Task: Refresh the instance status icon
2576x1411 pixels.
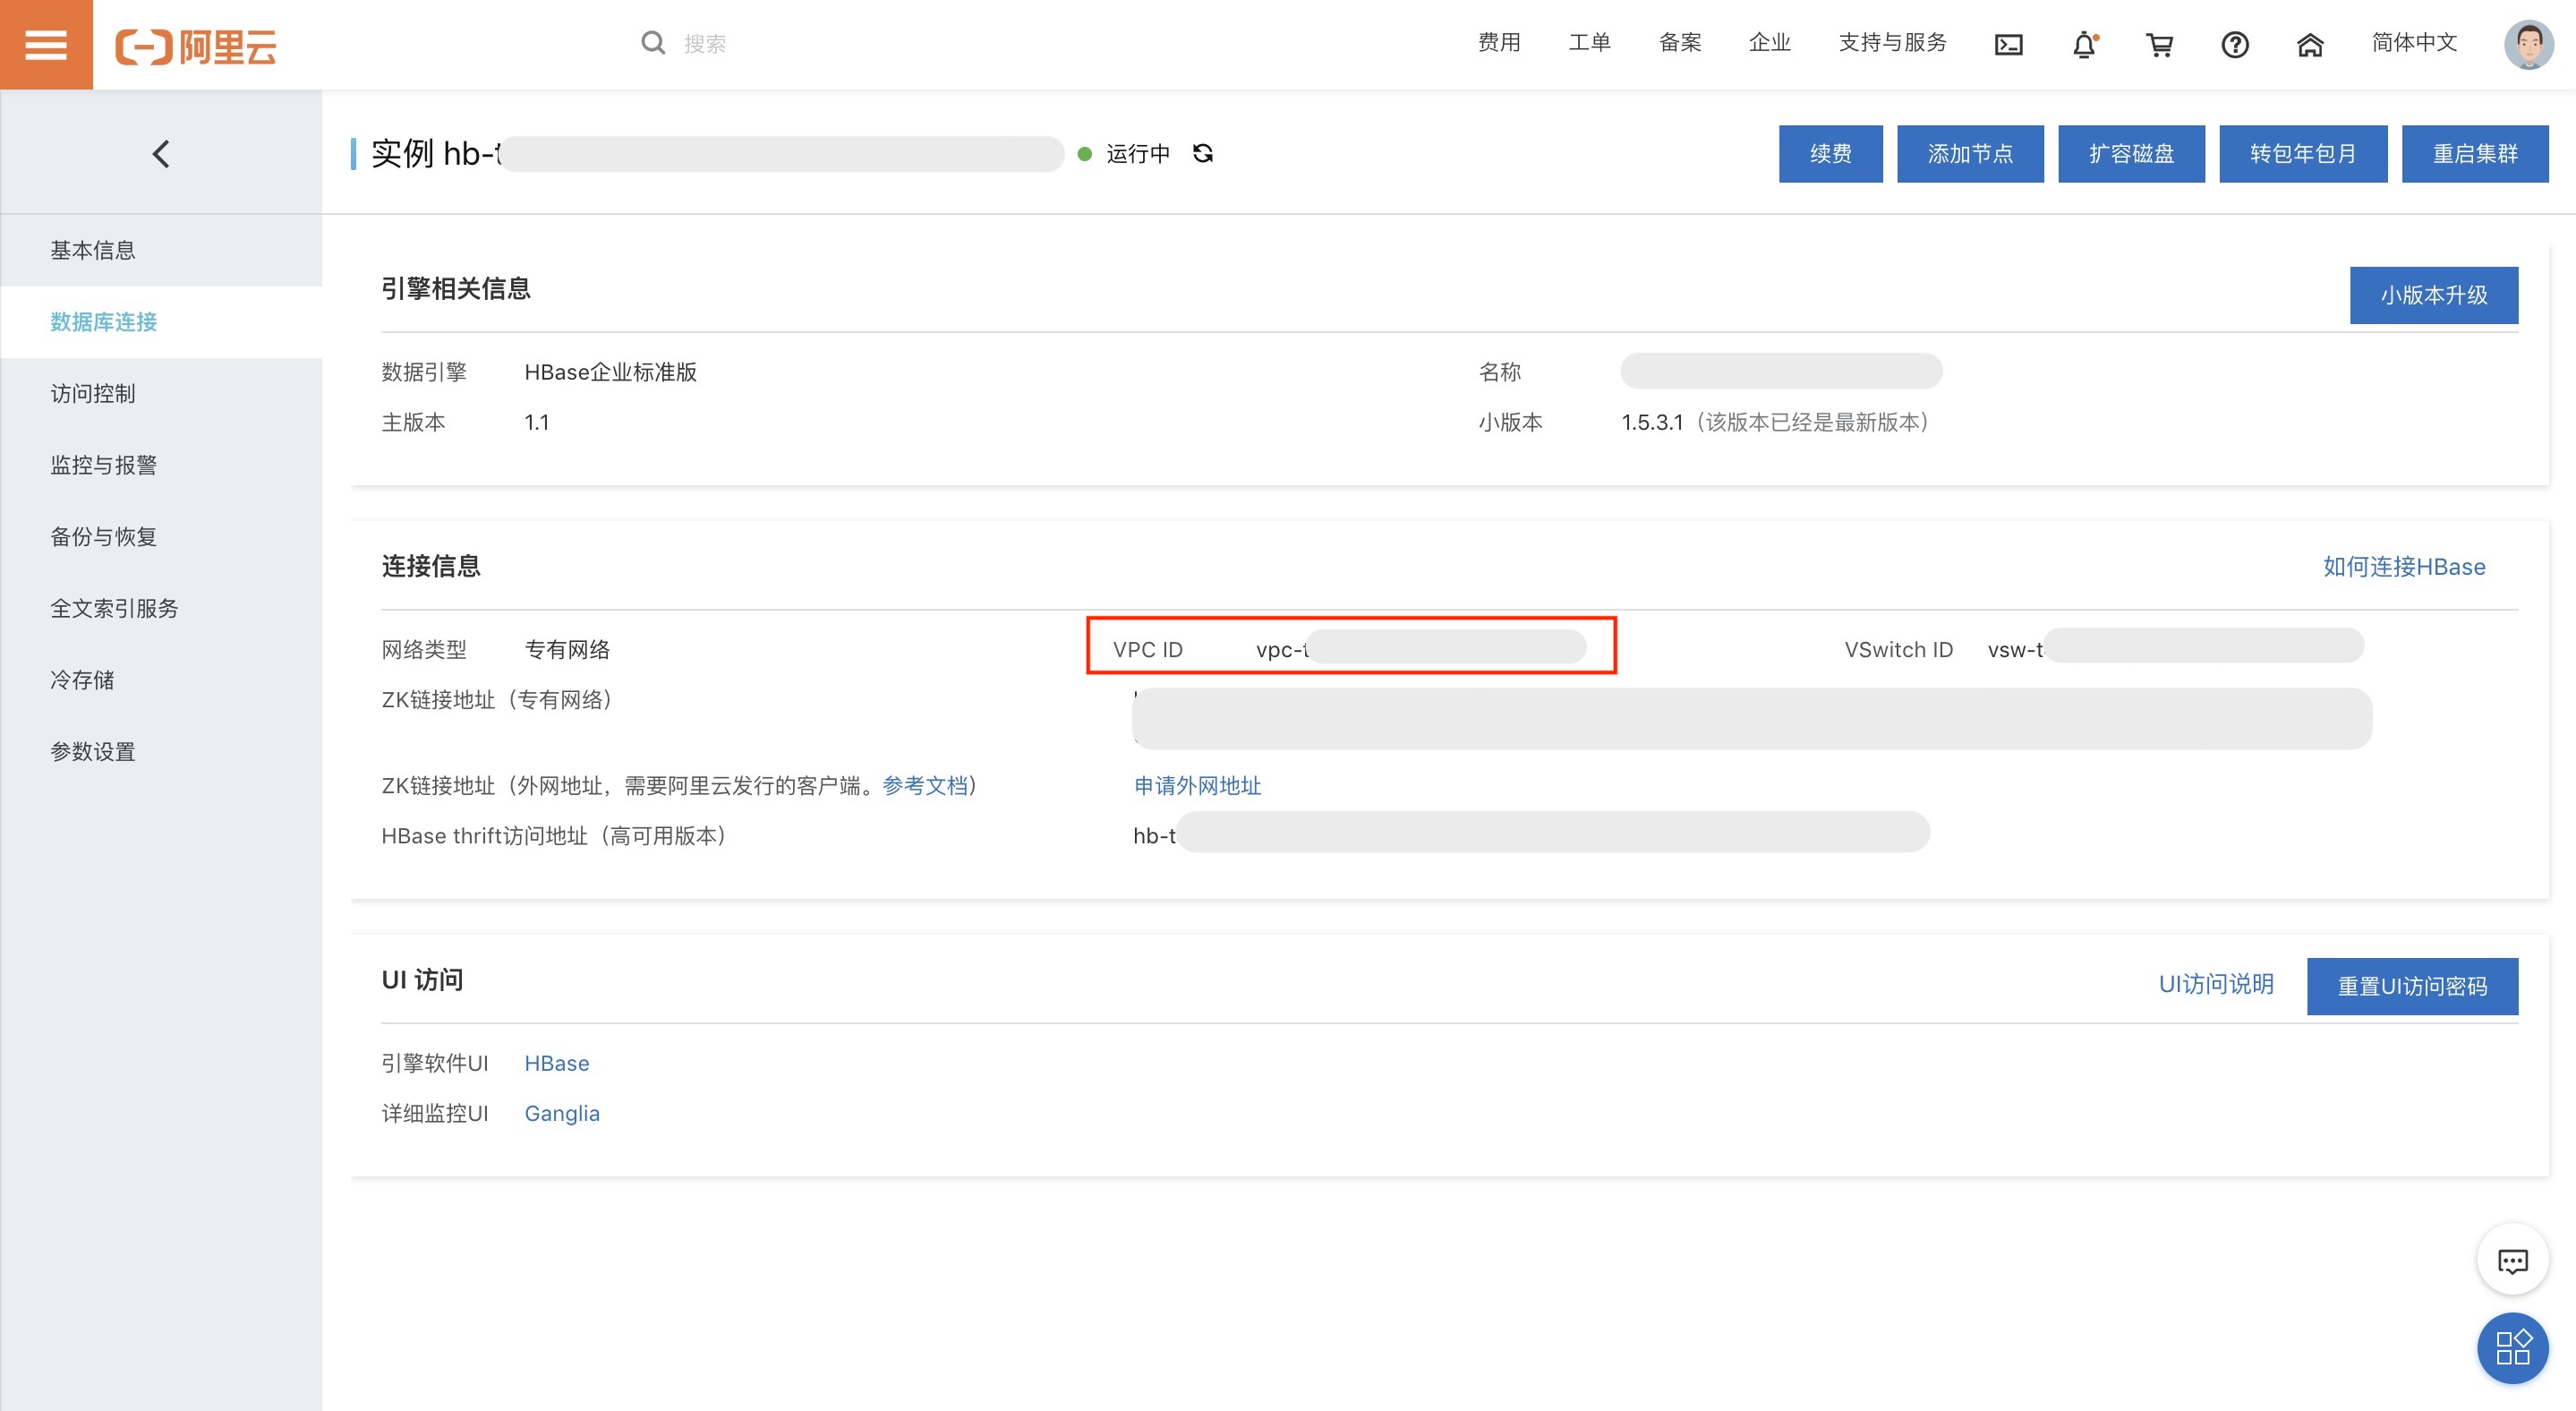Action: 1203,153
